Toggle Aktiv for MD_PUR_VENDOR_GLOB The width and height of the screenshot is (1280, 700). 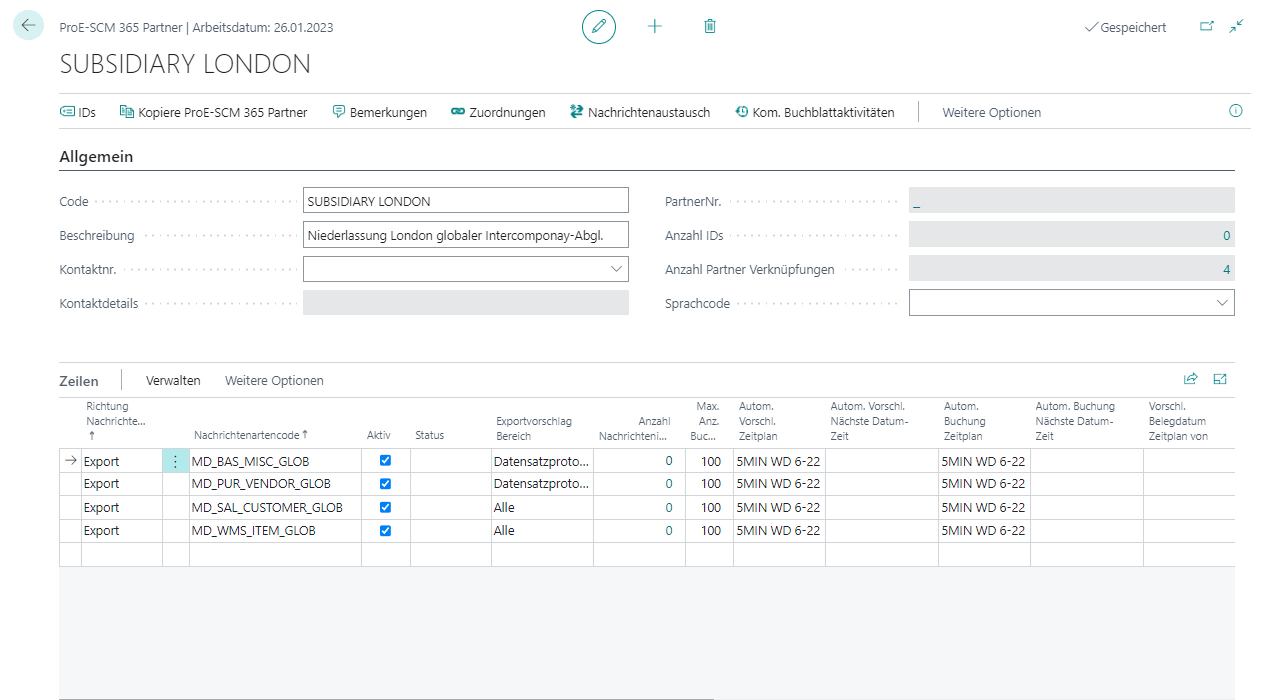(x=385, y=483)
